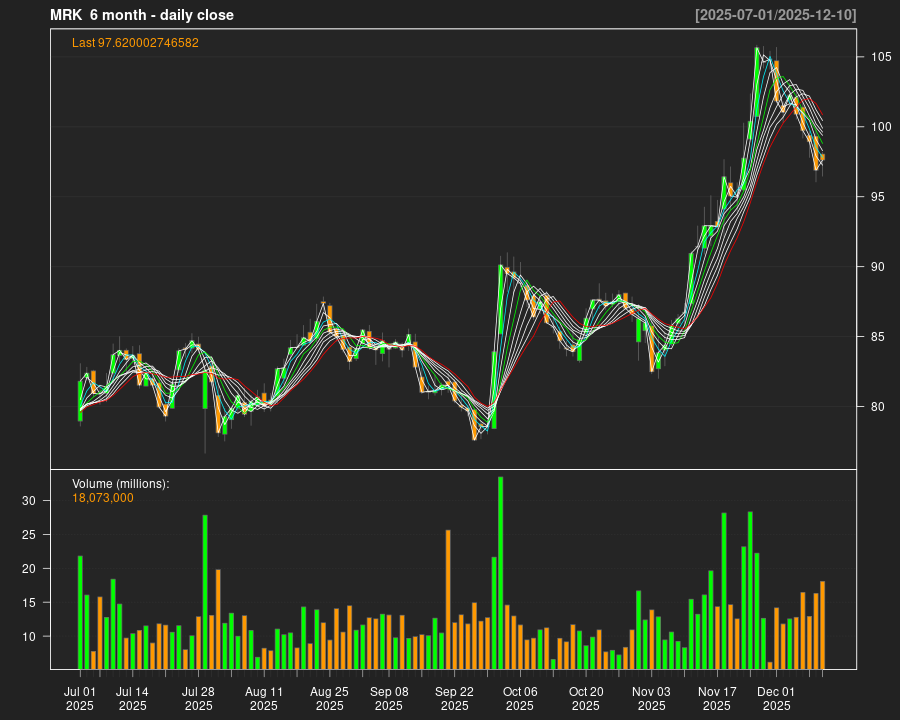Select the Jul 01 2025 date marker

80,698
